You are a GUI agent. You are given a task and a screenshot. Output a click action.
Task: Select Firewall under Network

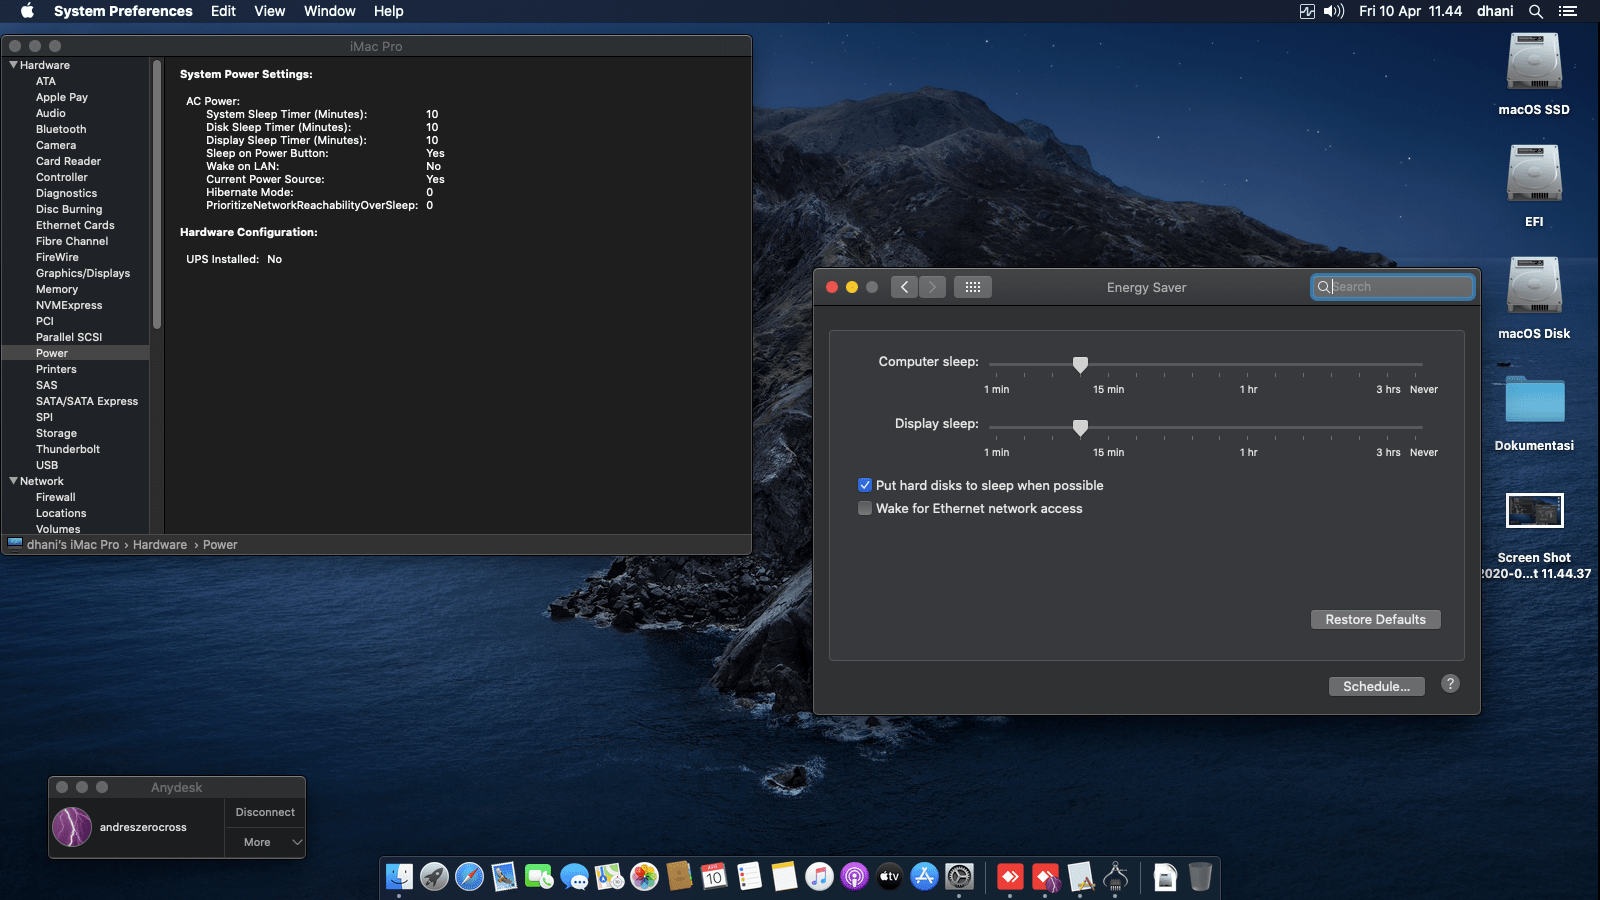(x=56, y=497)
